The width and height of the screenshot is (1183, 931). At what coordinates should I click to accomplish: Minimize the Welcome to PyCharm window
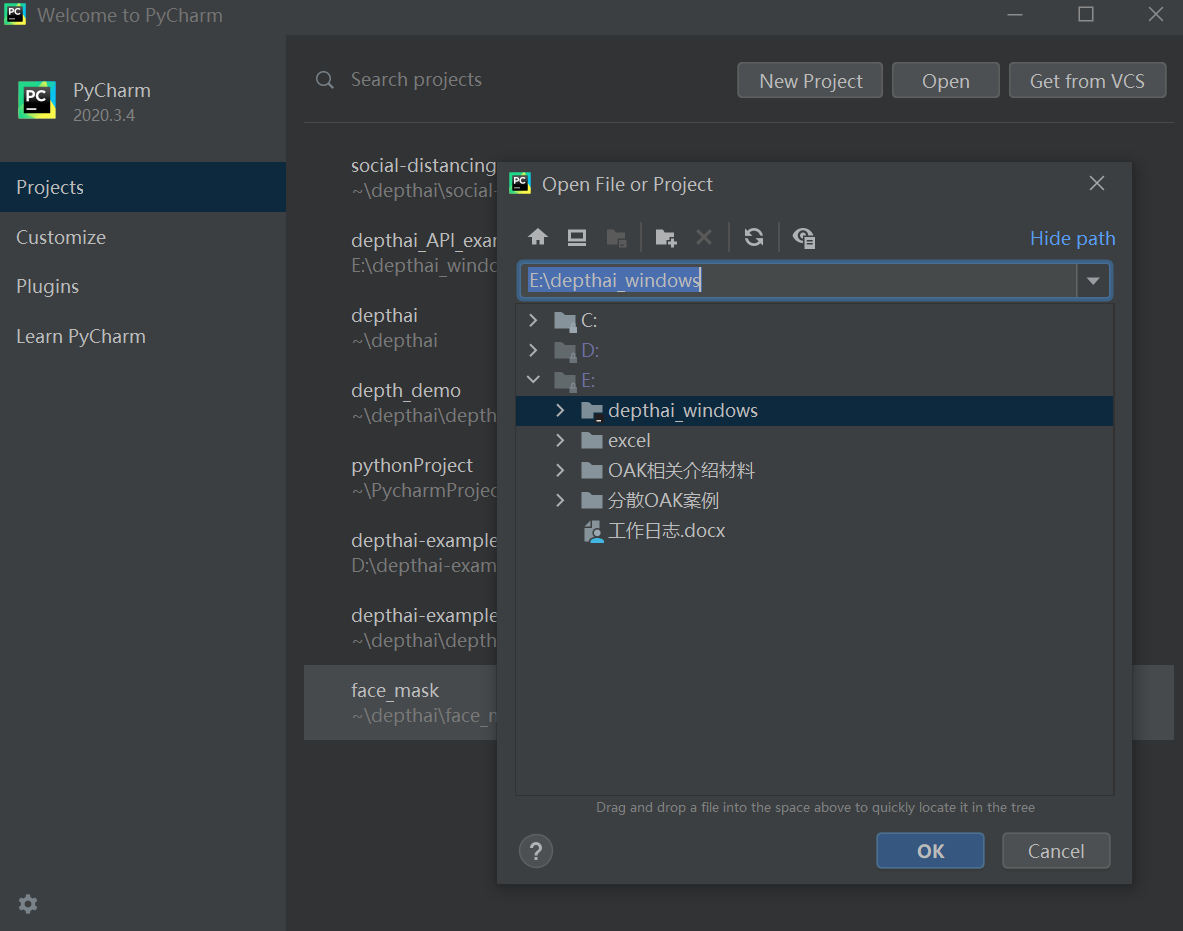tap(1016, 14)
